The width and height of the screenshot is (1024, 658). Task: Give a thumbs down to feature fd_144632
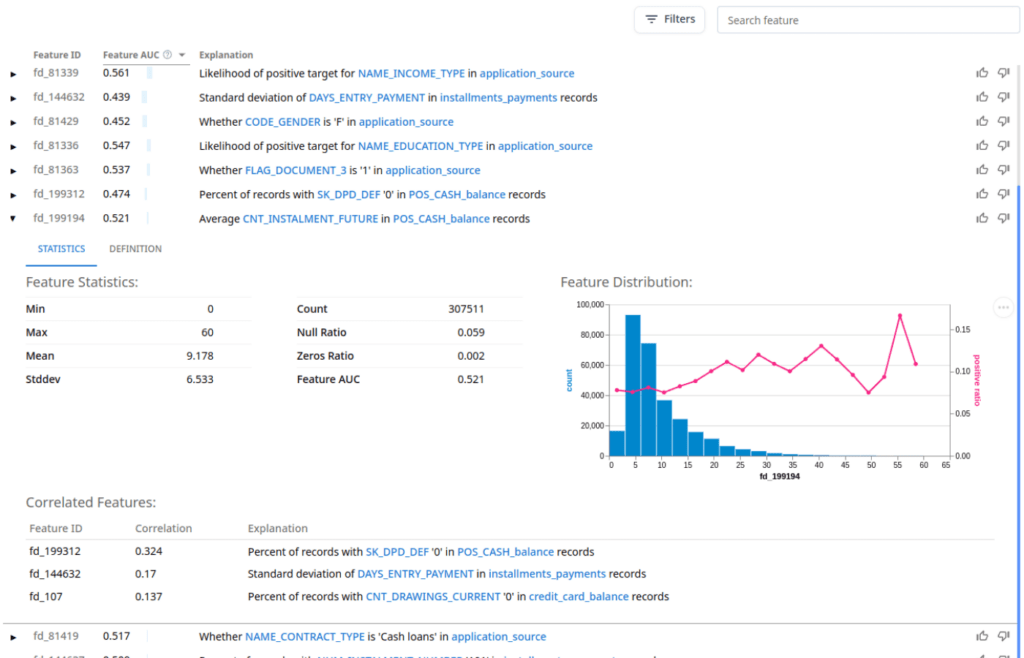1003,96
